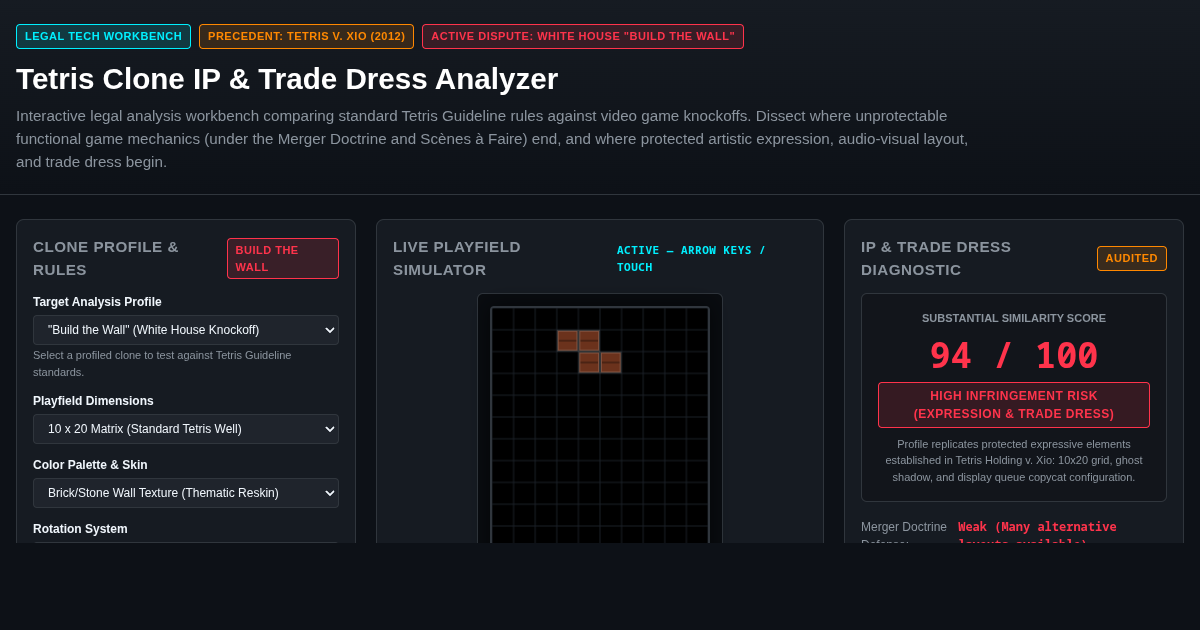Open the Target Analysis Profile dropdown
This screenshot has width=1200, height=630.
(186, 330)
